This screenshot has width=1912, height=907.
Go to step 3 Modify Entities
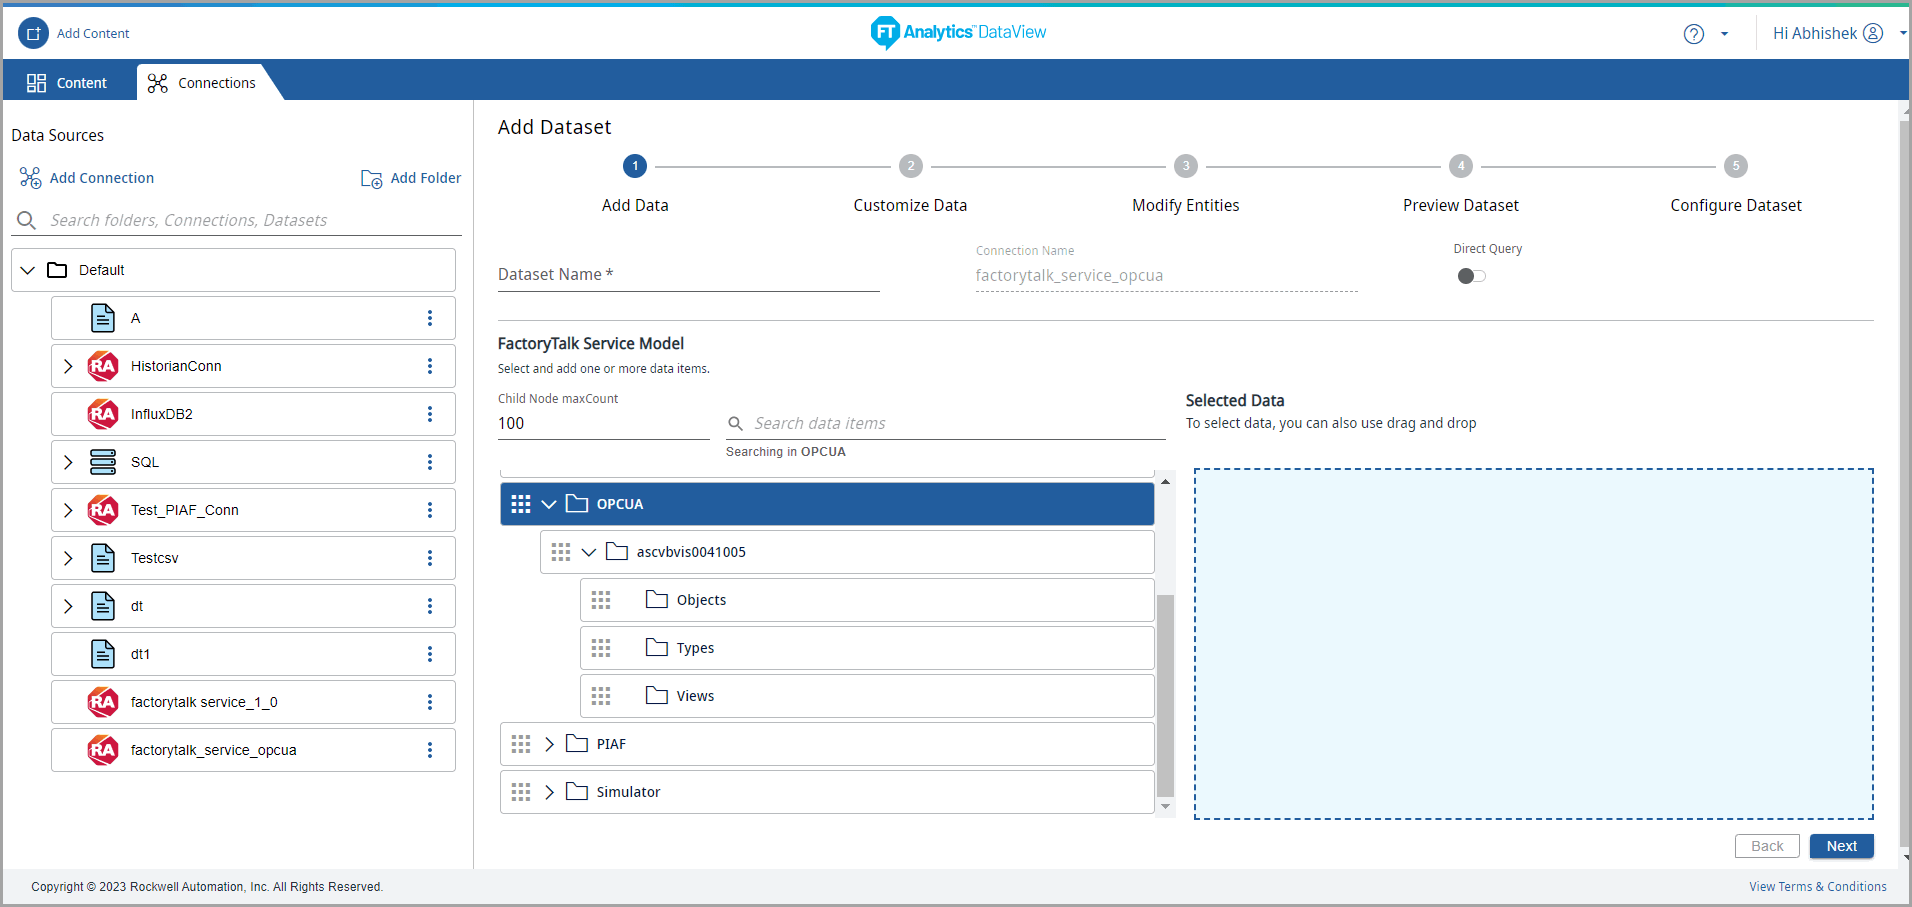(1185, 166)
